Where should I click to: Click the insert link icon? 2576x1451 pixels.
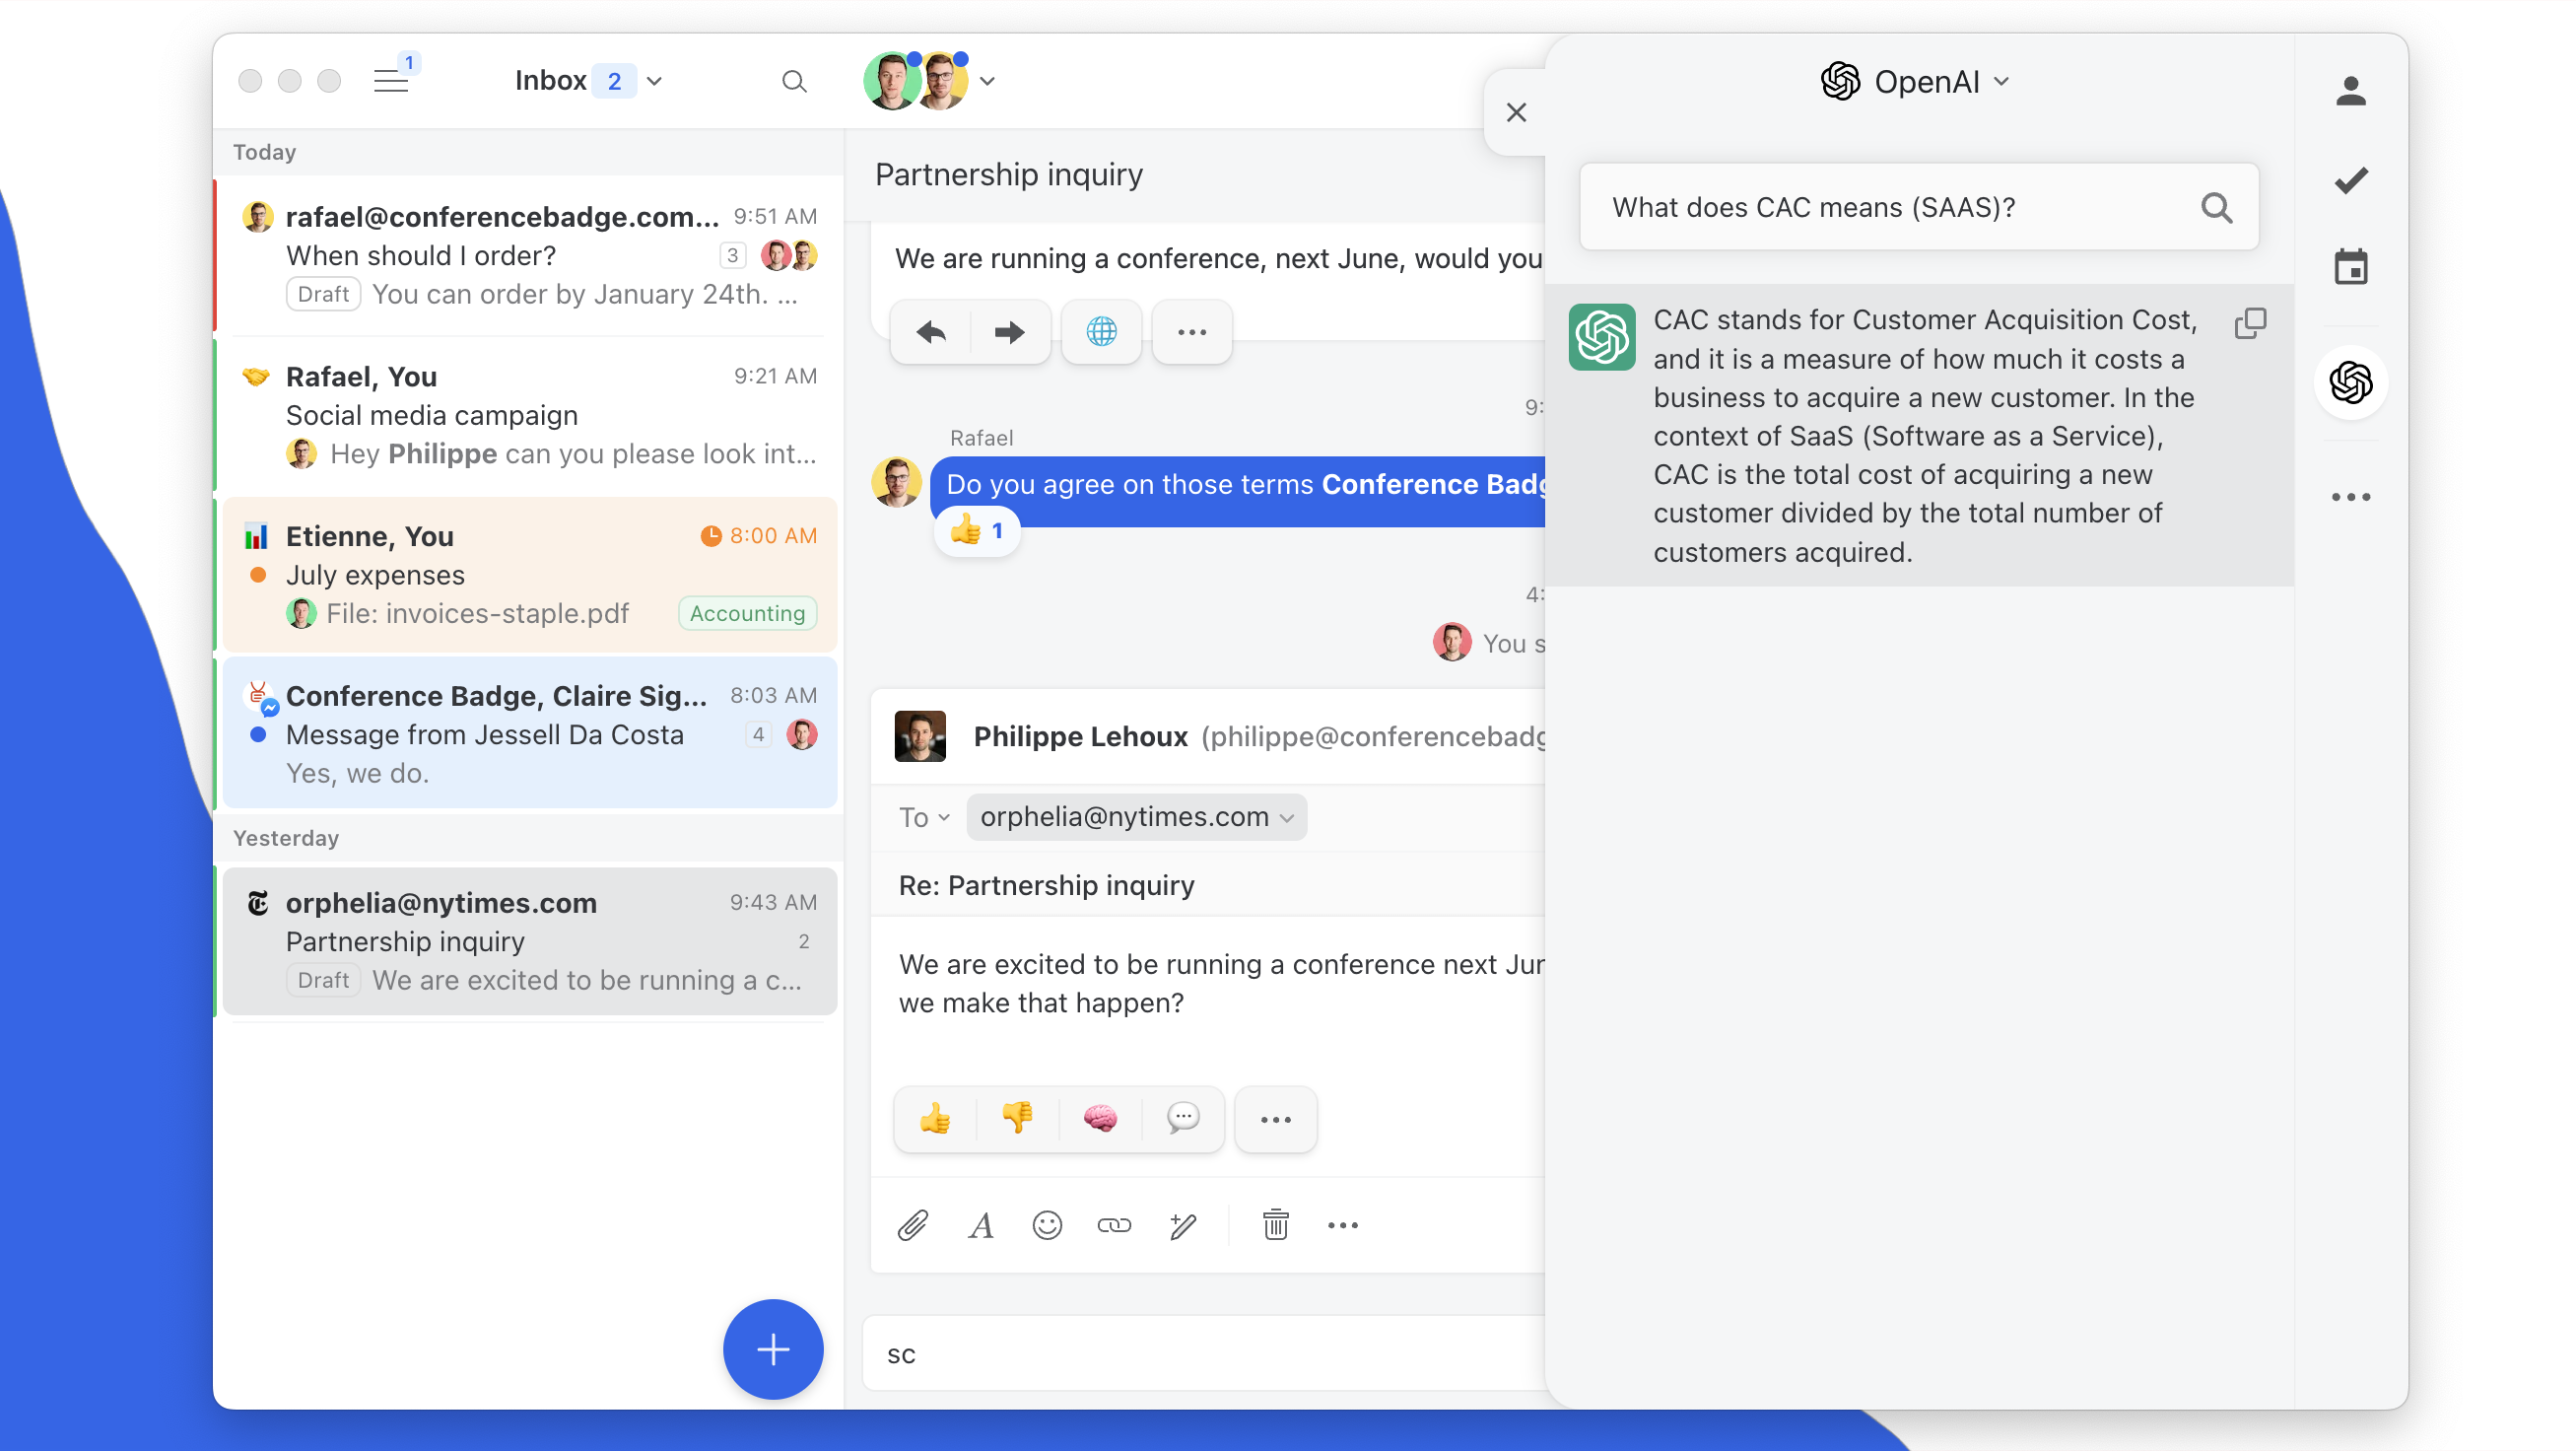(x=1114, y=1225)
